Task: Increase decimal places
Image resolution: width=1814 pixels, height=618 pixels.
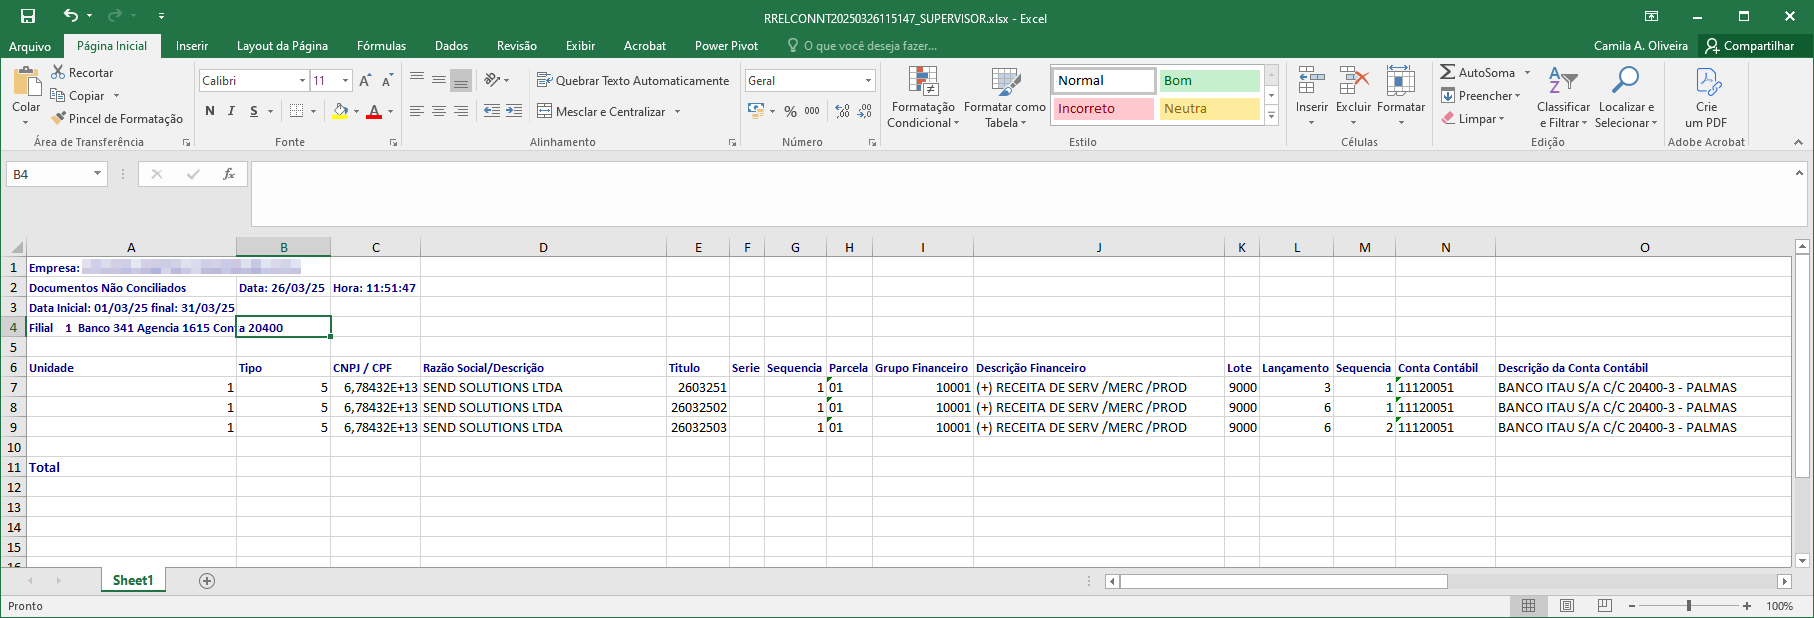Action: [x=843, y=111]
